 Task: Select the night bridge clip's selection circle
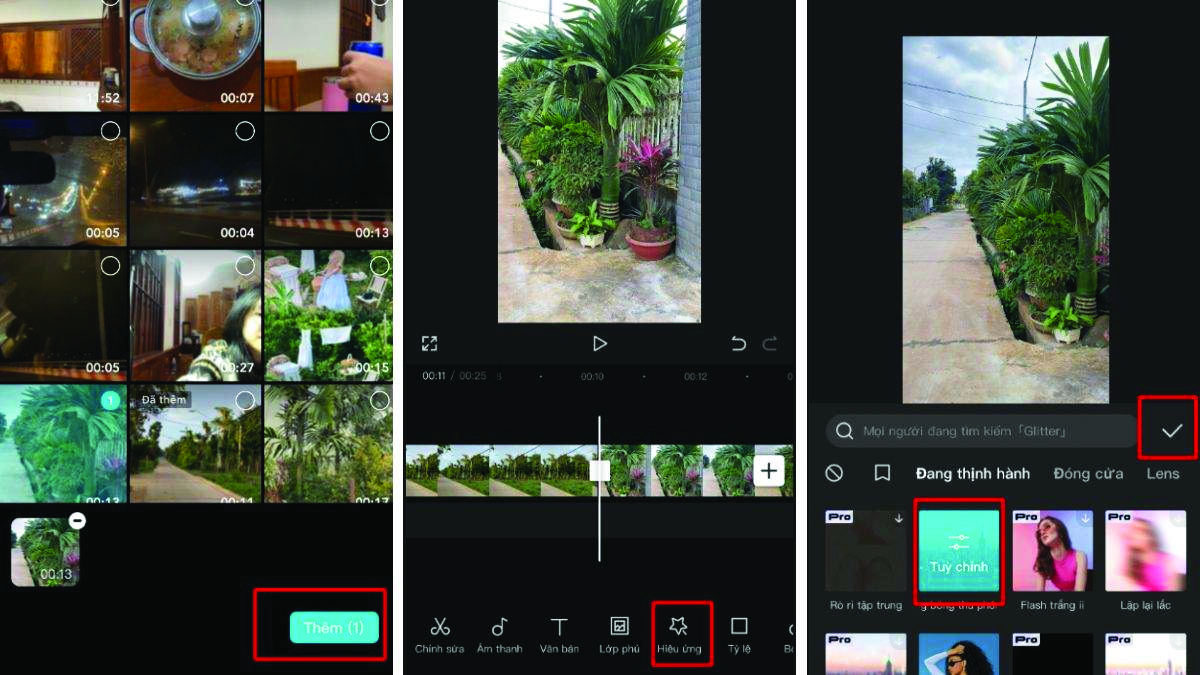pyautogui.click(x=379, y=130)
